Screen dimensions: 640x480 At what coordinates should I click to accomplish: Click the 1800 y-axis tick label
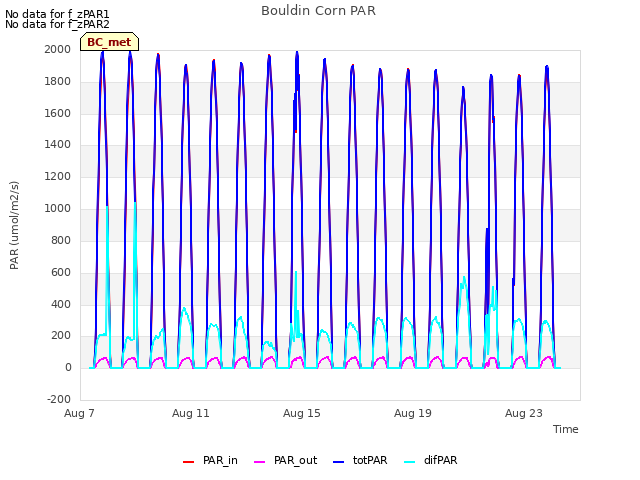[58, 81]
